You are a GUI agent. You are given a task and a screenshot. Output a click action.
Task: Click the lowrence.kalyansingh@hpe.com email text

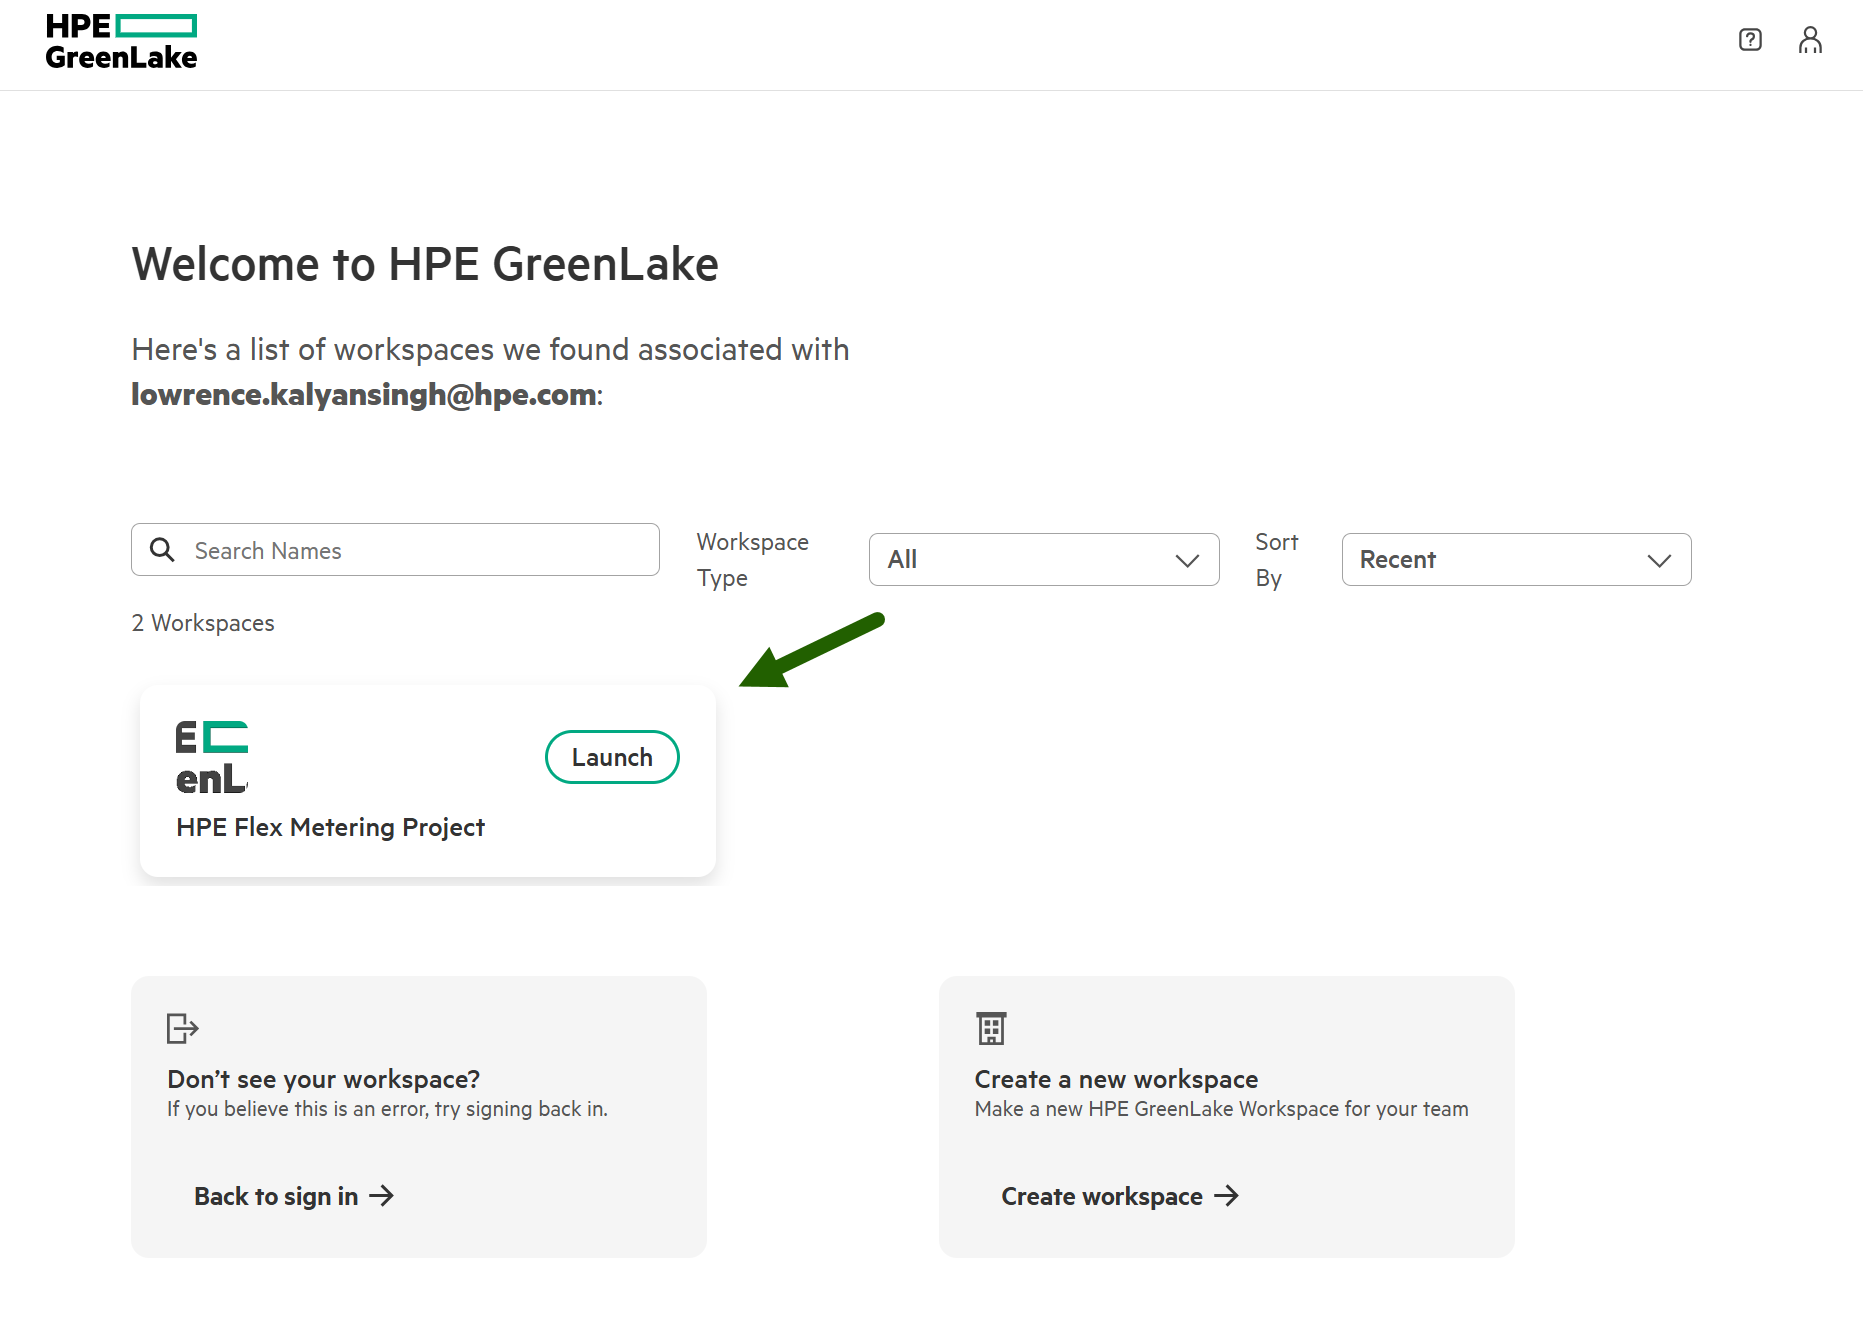(364, 395)
